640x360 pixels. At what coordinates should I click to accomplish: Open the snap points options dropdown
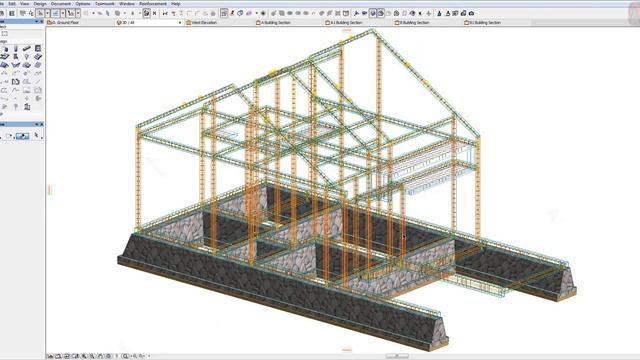pos(78,13)
